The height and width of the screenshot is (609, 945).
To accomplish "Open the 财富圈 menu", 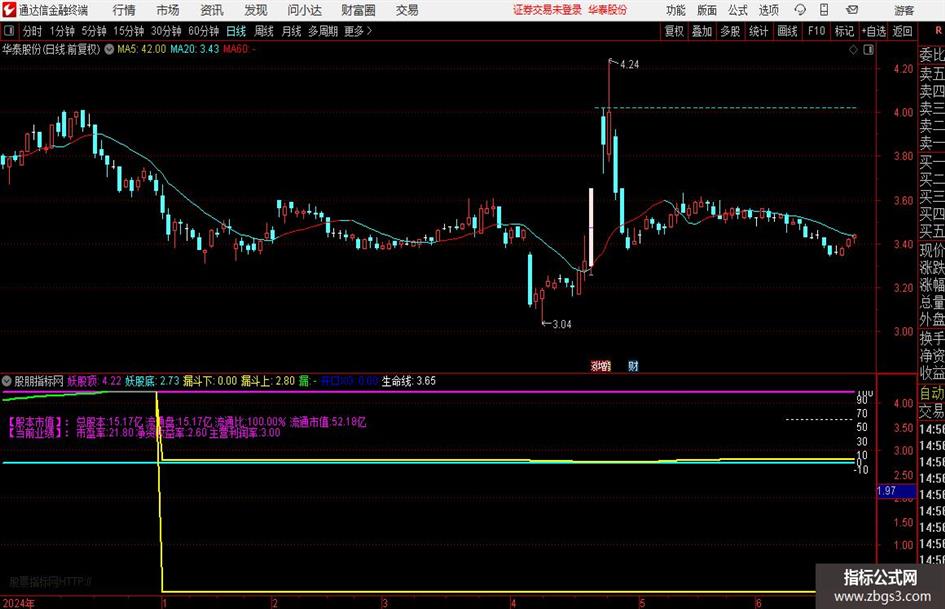I will pos(358,10).
